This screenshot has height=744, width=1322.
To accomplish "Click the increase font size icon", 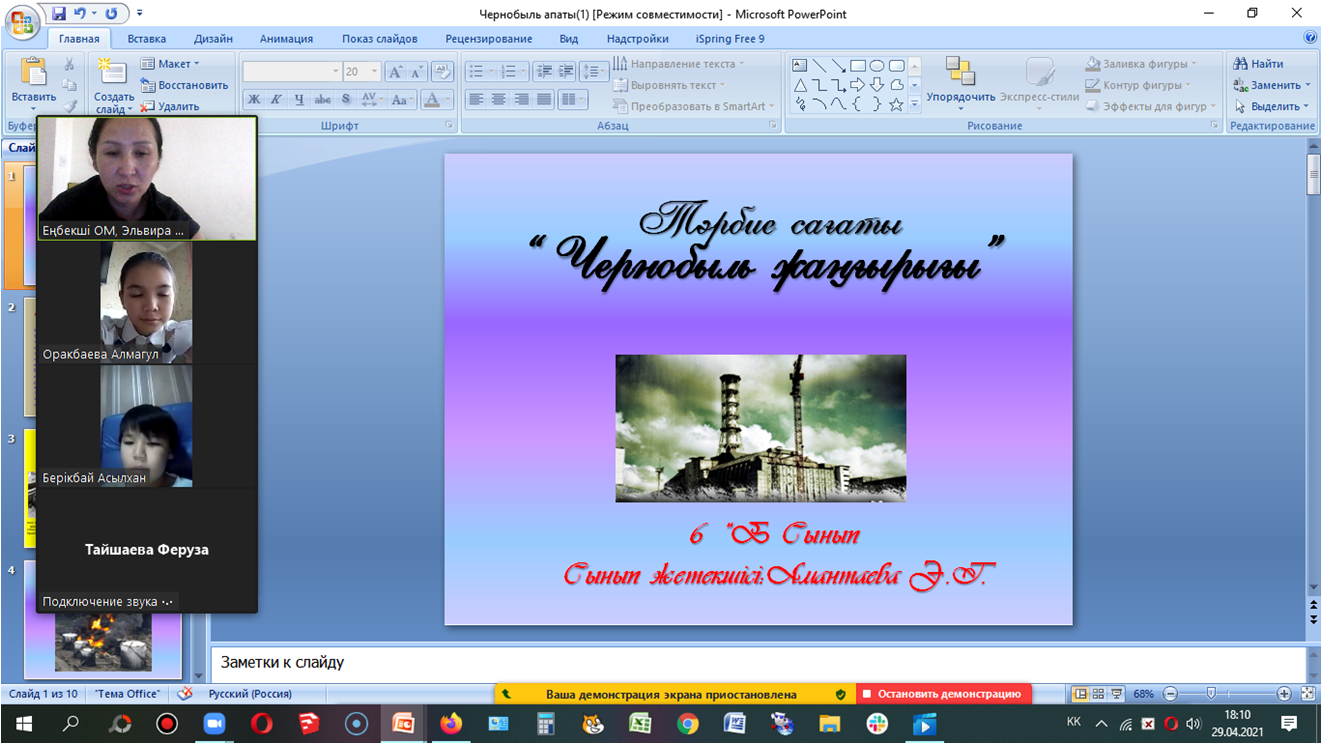I will click(395, 72).
